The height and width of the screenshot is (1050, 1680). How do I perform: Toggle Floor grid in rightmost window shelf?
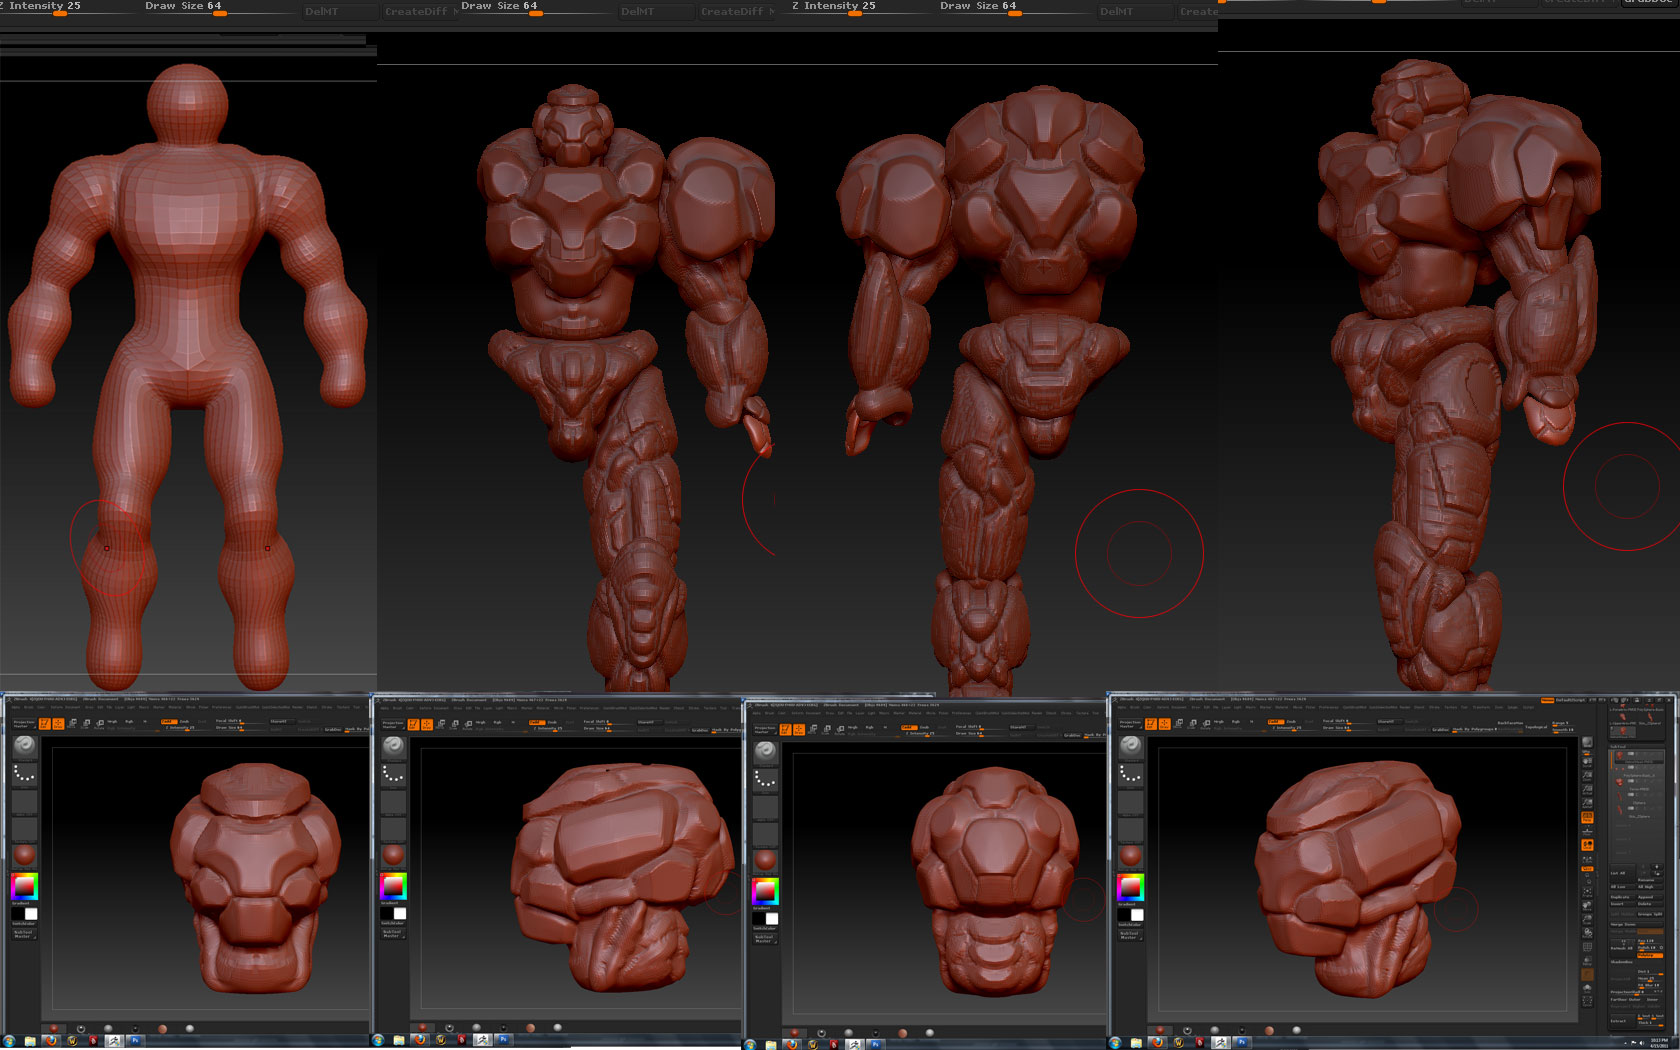point(1587,831)
